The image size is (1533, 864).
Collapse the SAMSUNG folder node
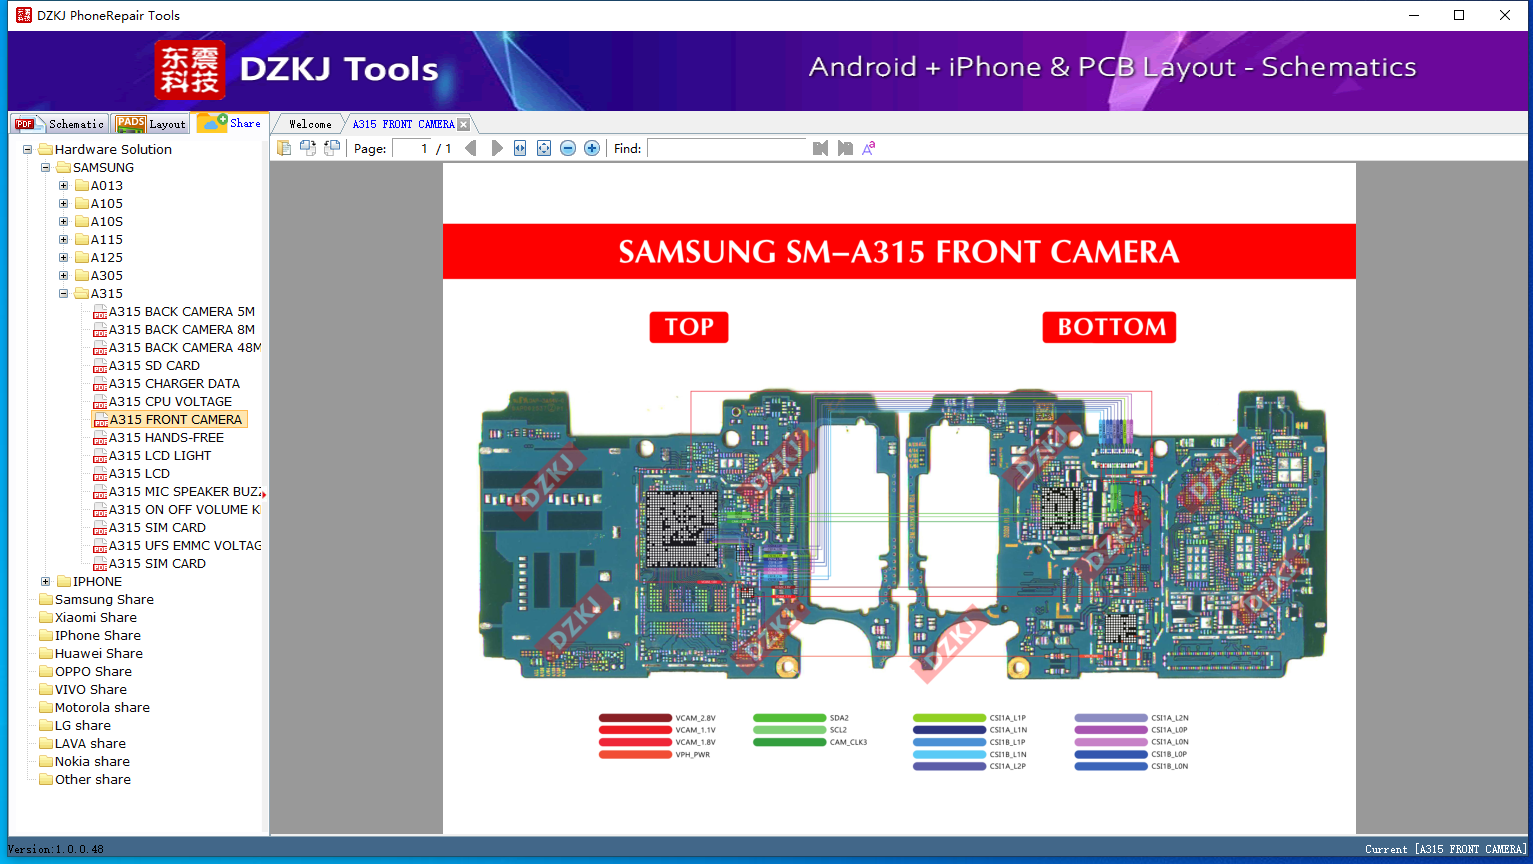click(46, 168)
